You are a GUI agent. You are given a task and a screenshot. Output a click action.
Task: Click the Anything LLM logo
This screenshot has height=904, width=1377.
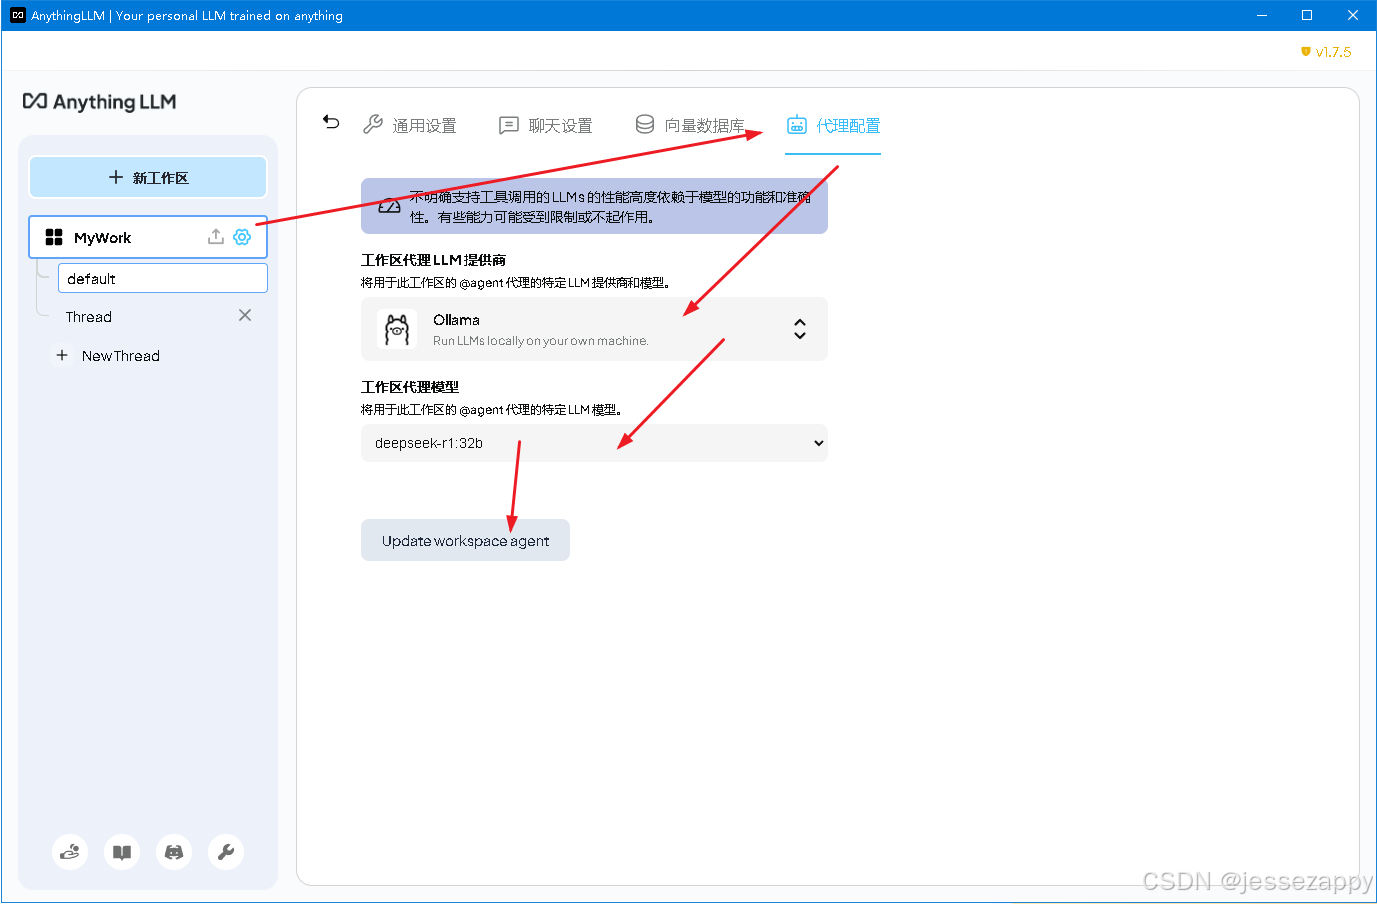pos(99,102)
